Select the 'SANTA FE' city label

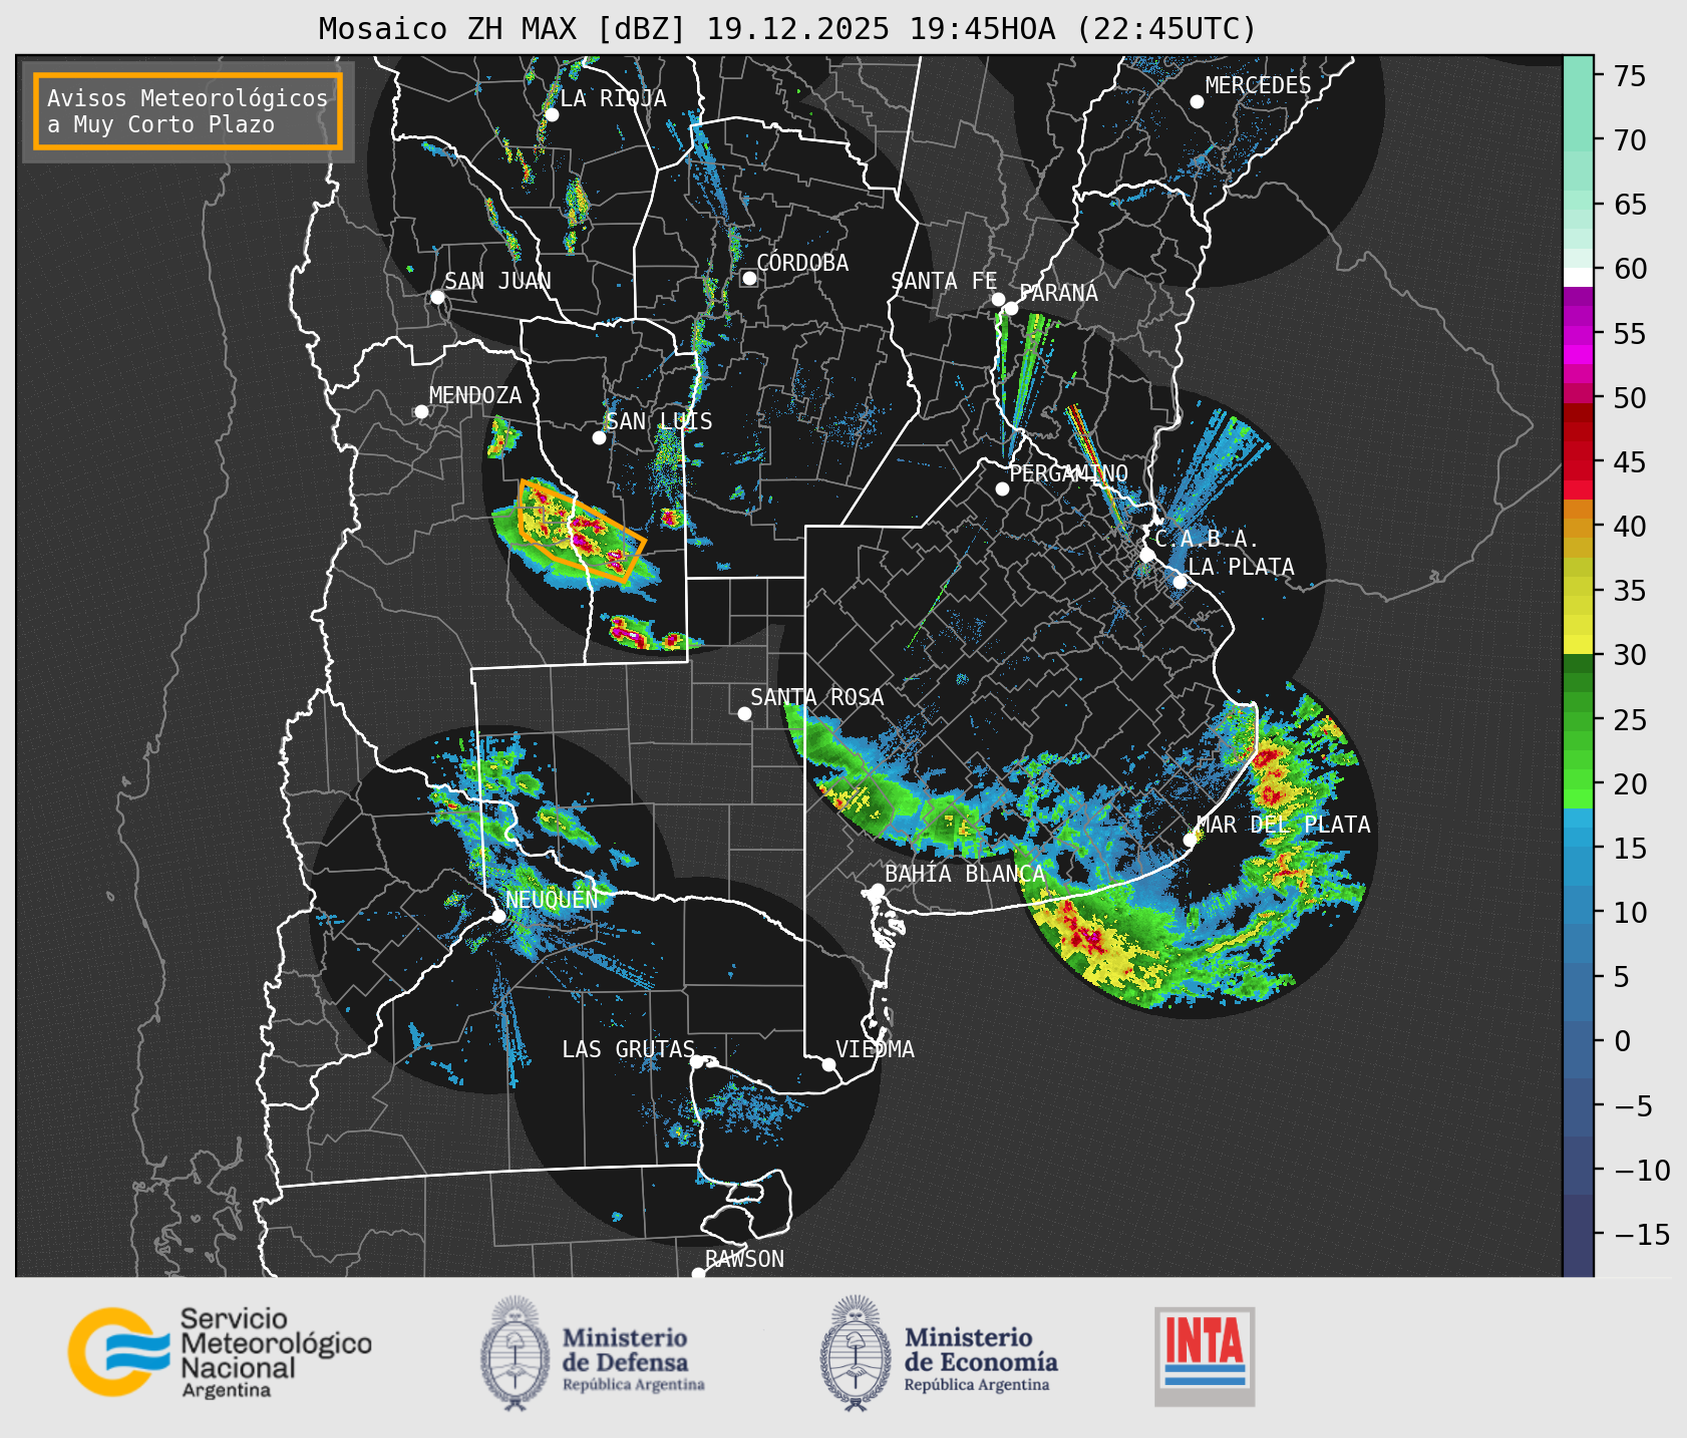[944, 281]
